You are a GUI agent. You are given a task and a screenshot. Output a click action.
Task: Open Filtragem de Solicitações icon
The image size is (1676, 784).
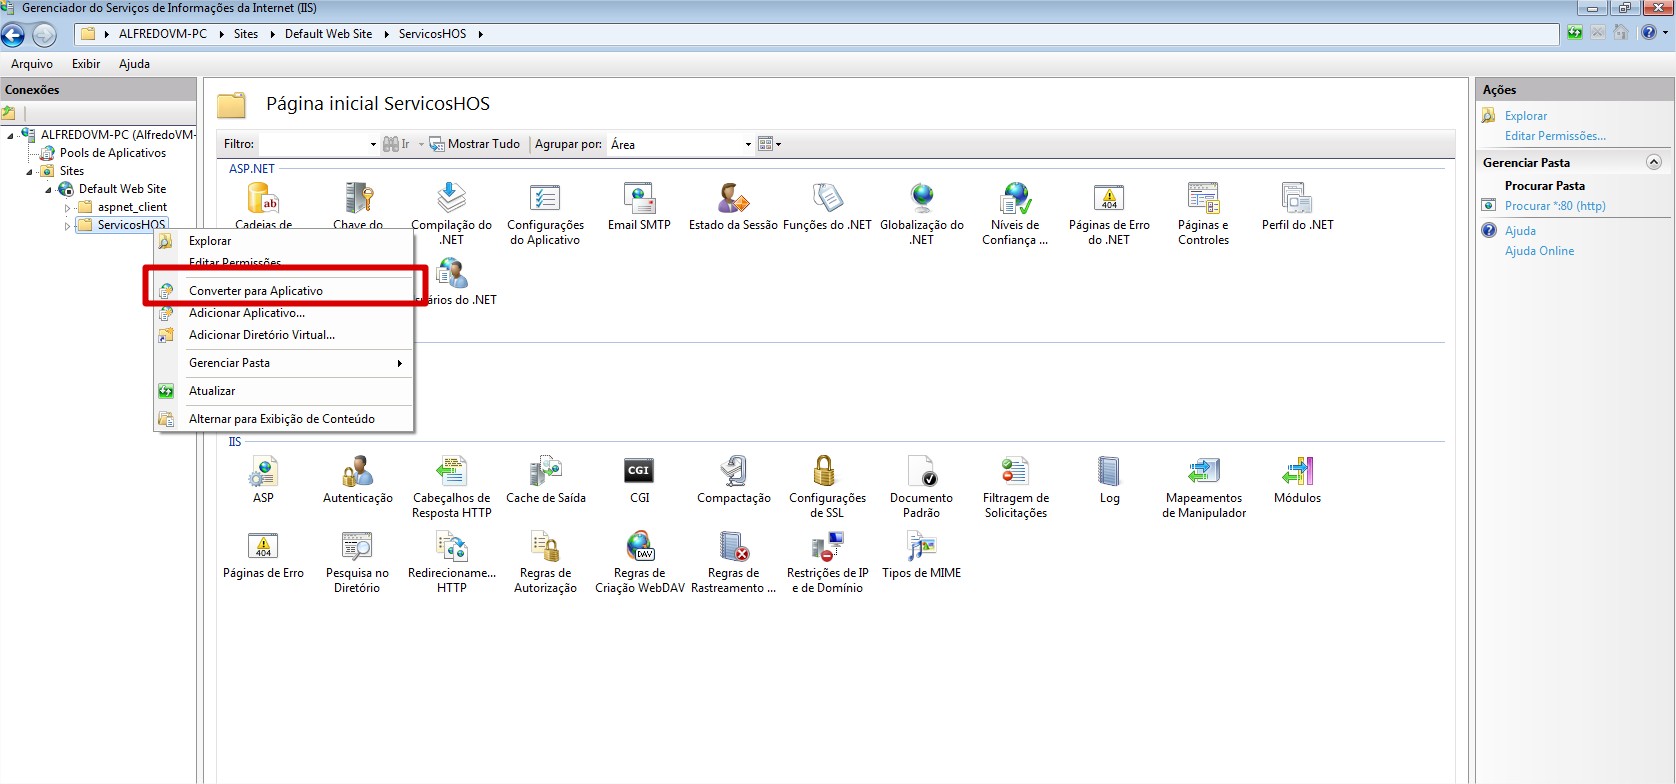tap(1015, 472)
